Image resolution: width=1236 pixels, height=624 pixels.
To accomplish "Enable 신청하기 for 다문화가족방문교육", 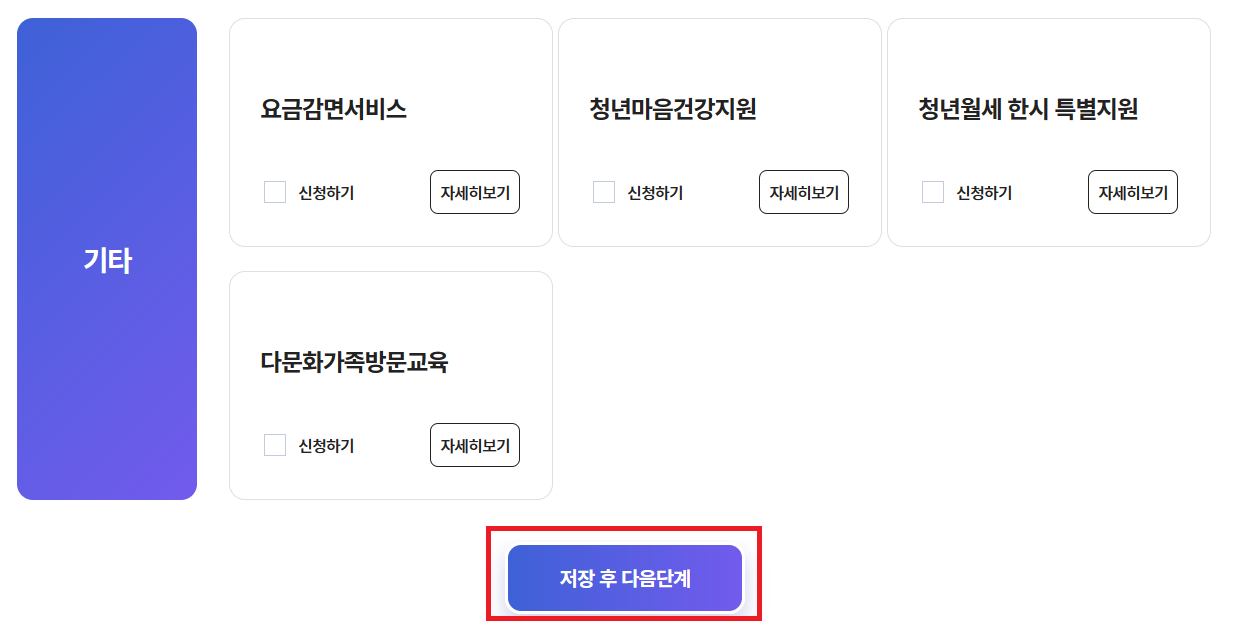I will [275, 445].
